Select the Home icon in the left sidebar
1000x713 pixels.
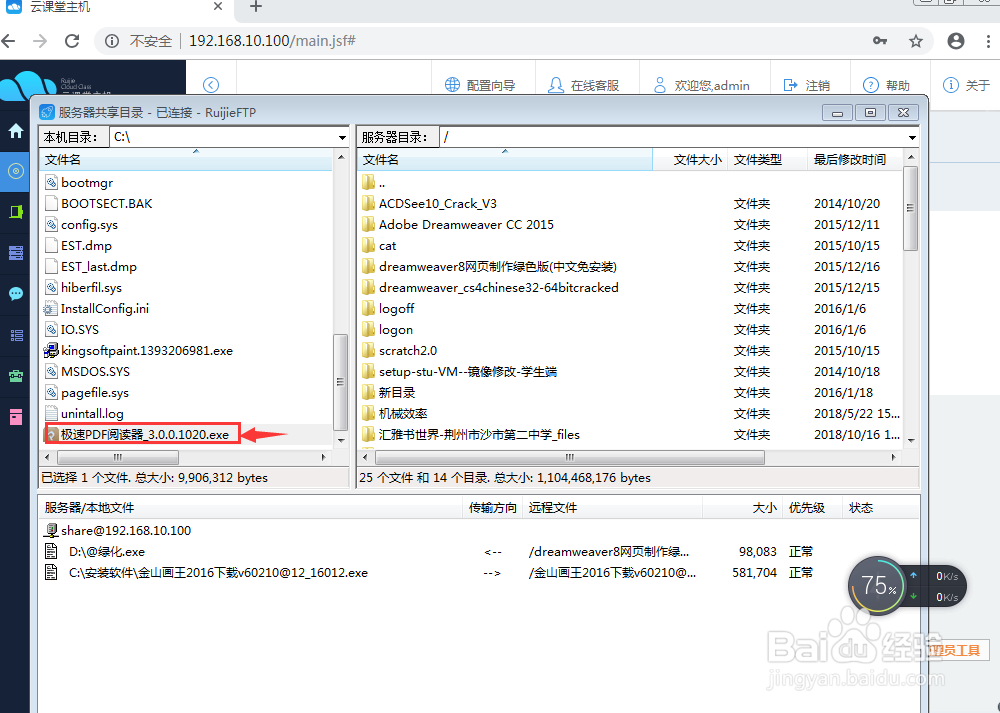[x=15, y=130]
